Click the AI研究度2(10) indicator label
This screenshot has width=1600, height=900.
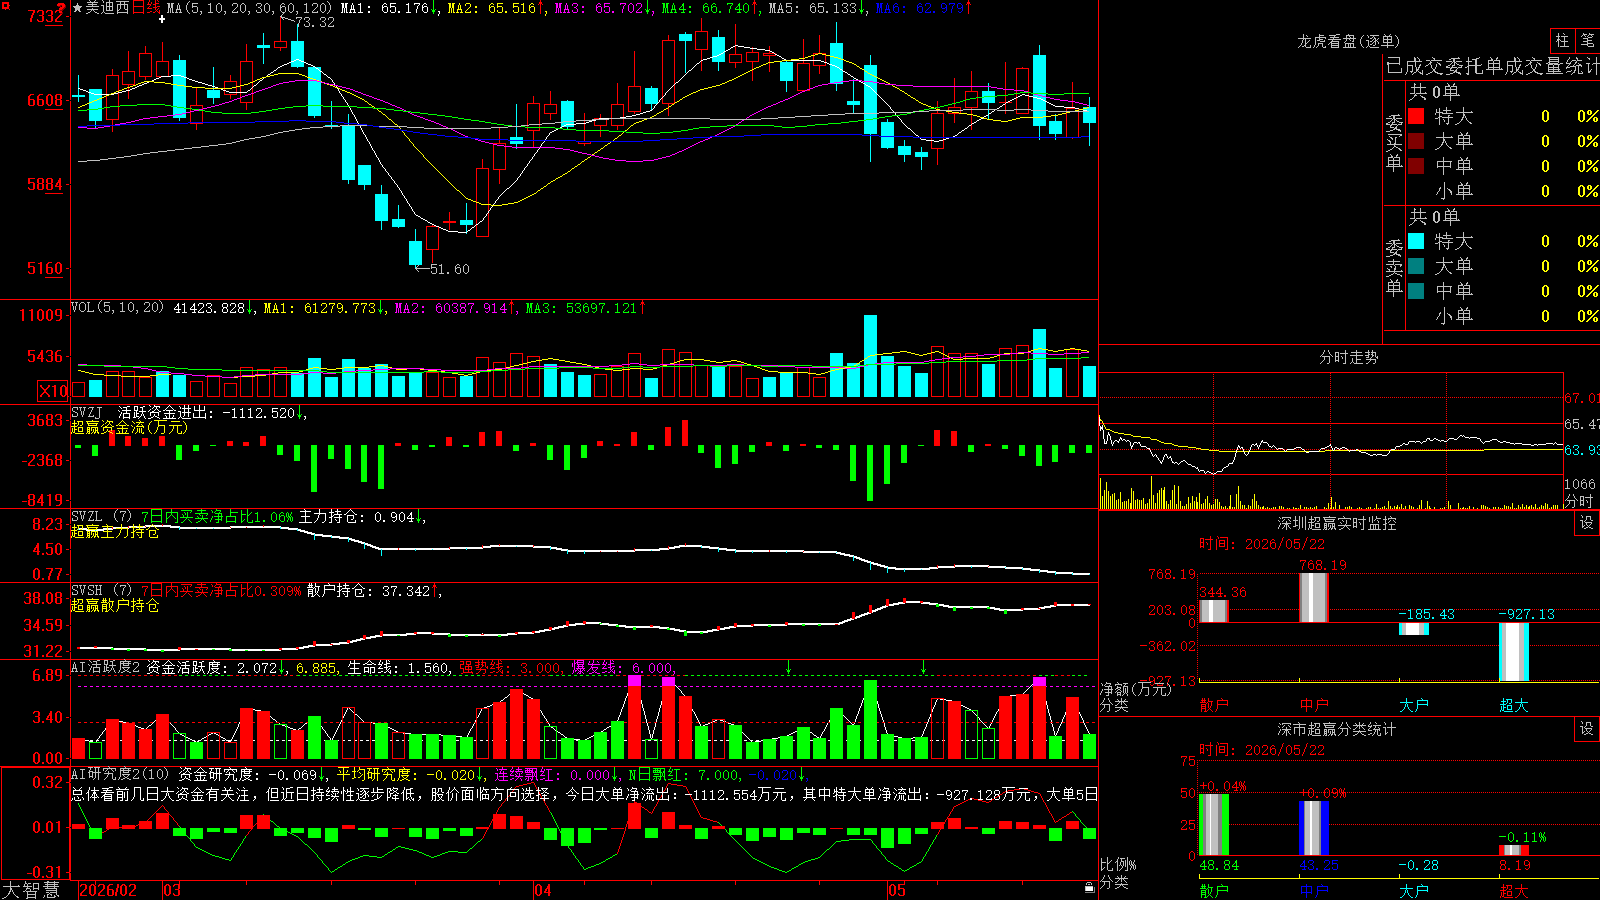120,774
